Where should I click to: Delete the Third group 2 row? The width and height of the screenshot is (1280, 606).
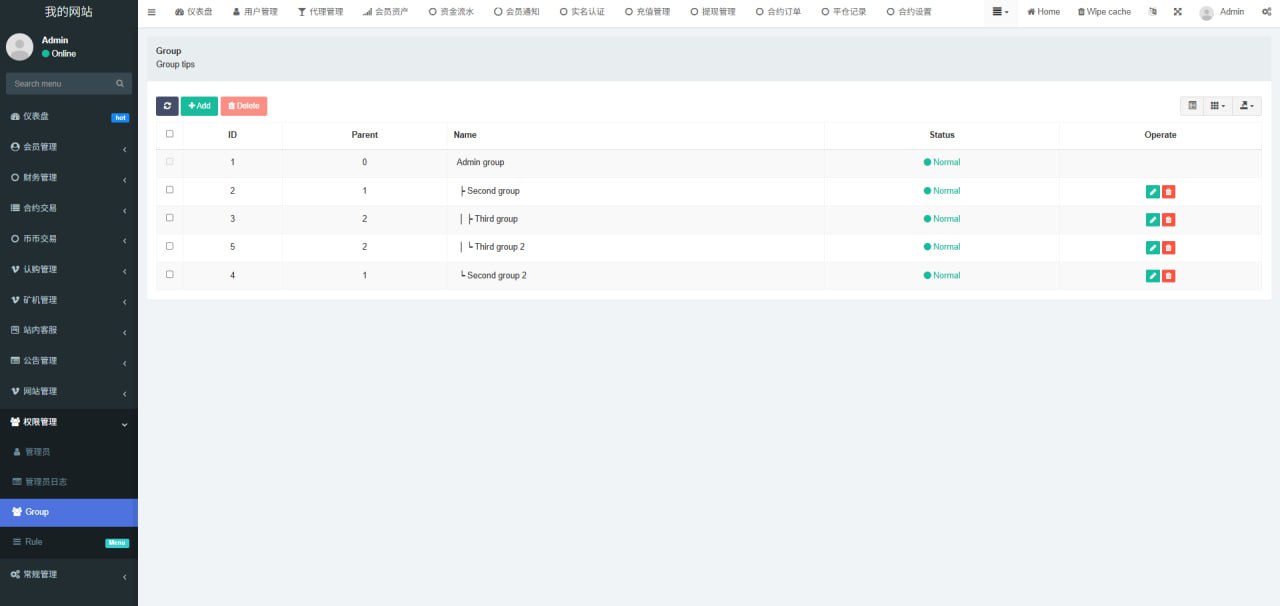click(1168, 248)
